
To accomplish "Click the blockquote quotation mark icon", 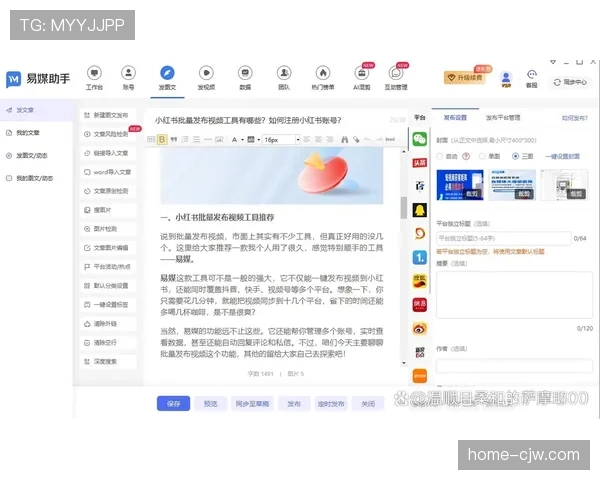I will [x=174, y=139].
